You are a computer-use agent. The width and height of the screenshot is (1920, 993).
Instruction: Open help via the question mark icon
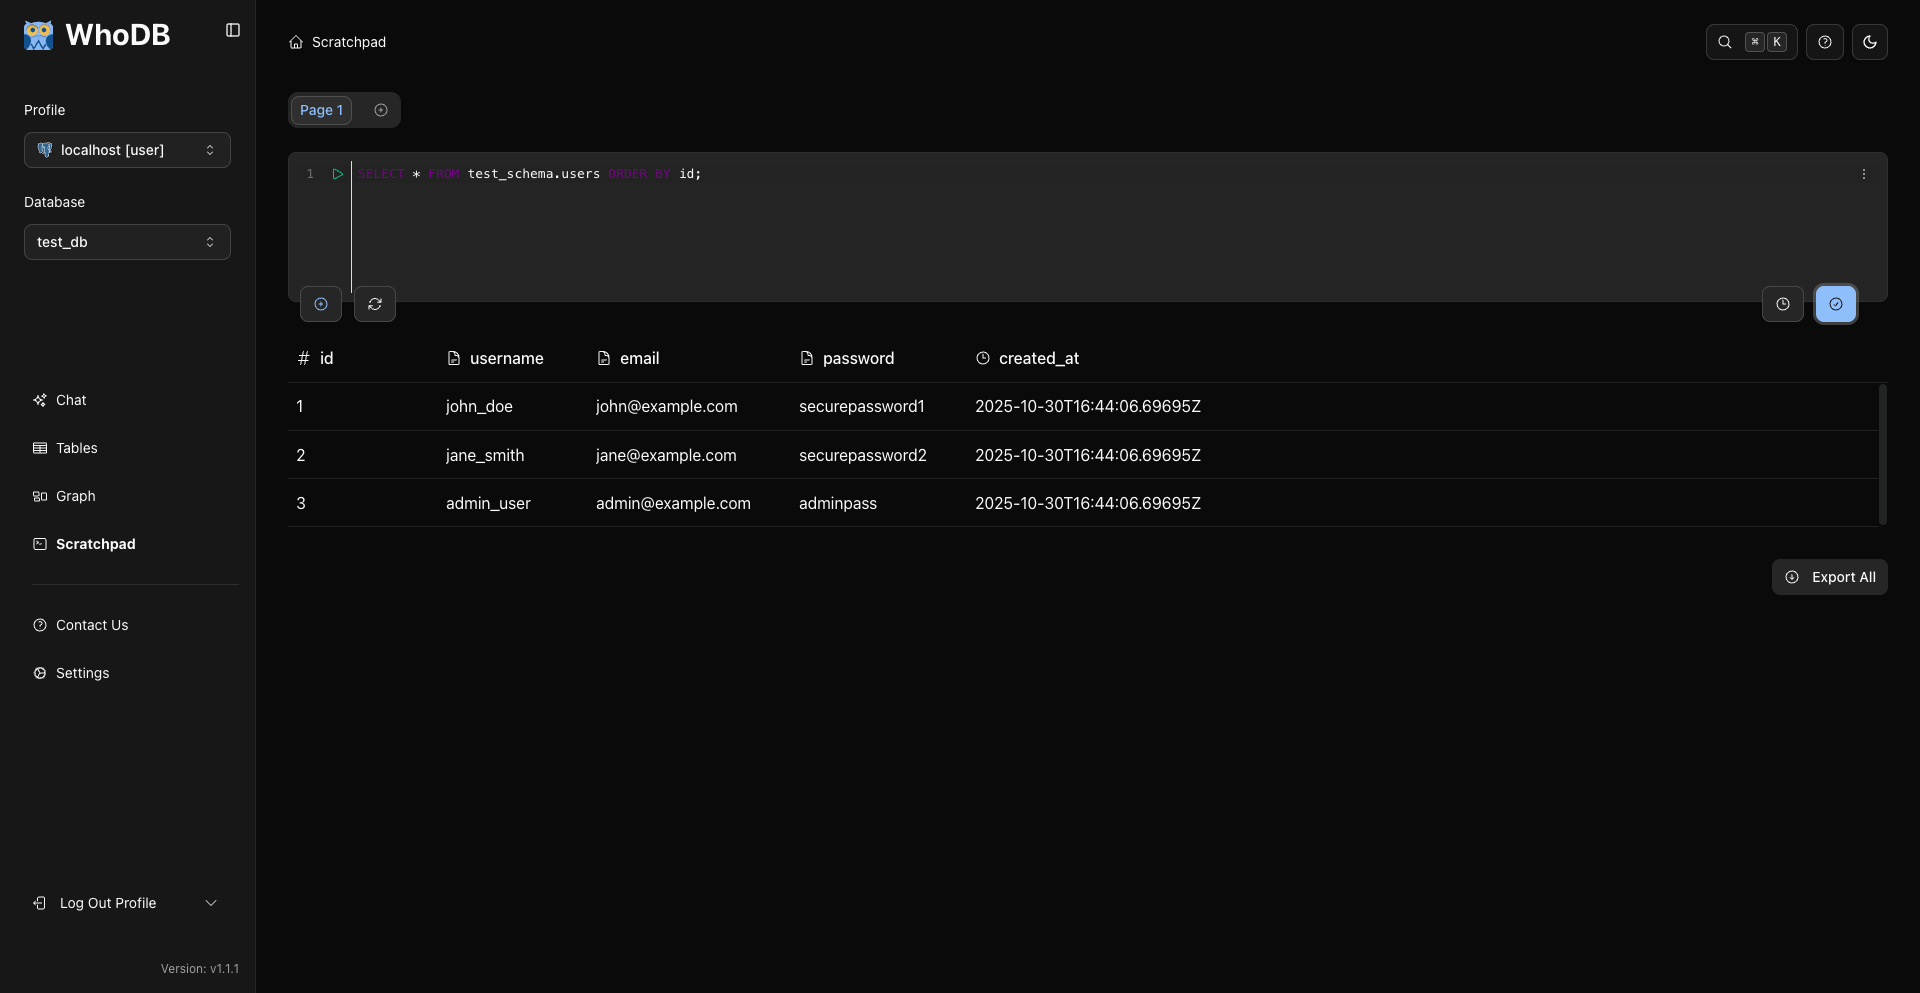point(1825,42)
